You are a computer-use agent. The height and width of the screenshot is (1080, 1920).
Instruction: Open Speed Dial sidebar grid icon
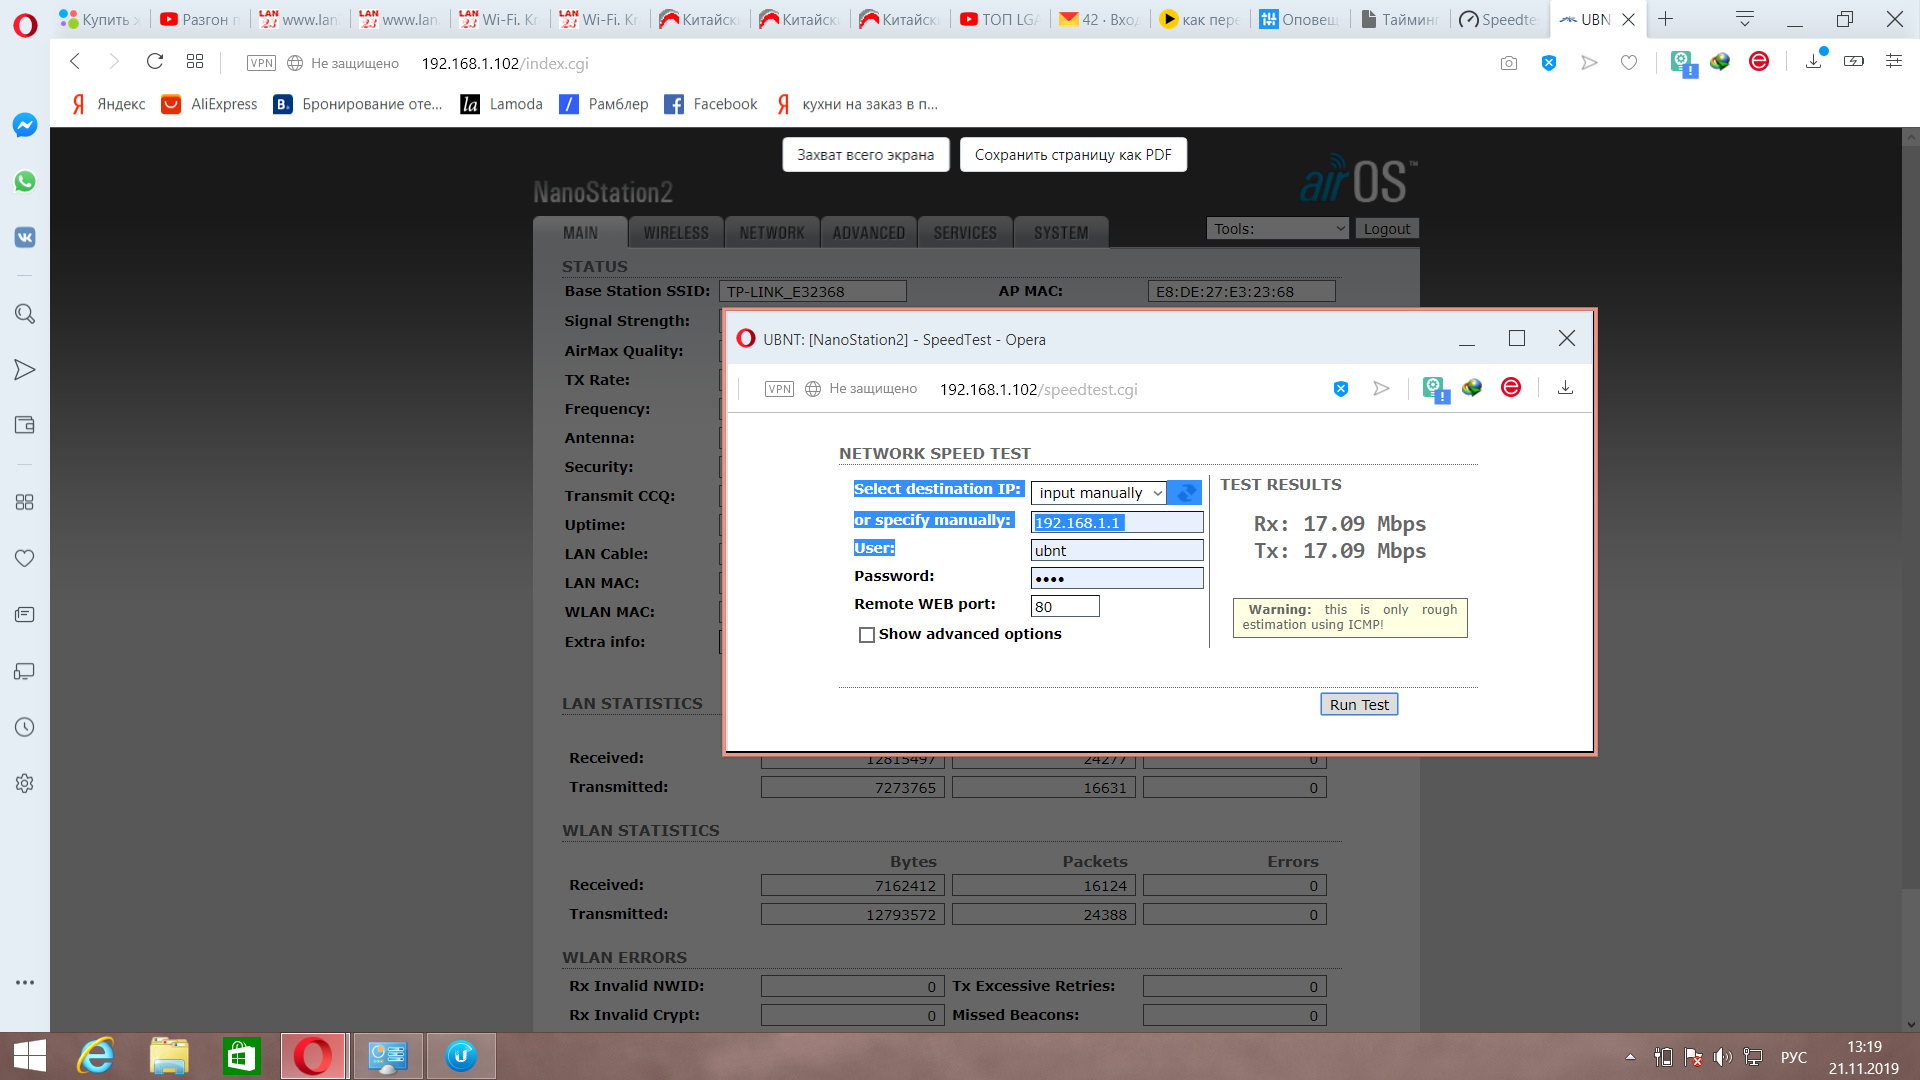coord(25,502)
